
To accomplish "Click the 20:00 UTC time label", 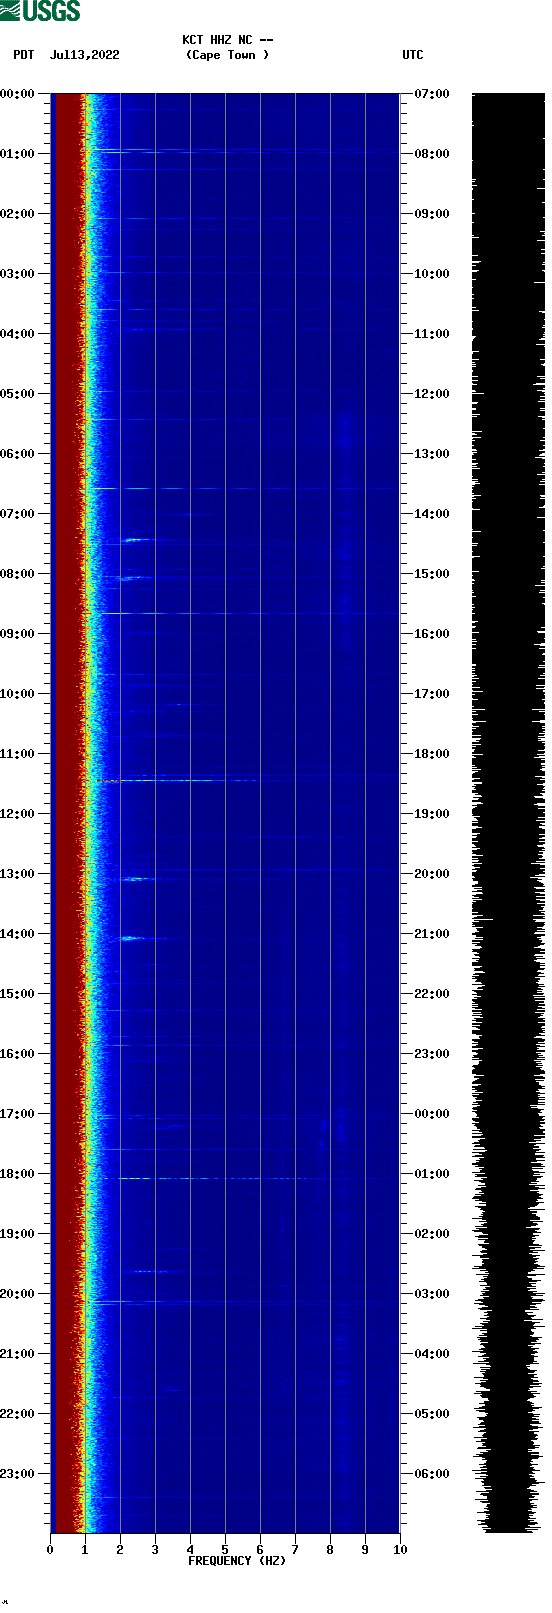I will (x=432, y=874).
